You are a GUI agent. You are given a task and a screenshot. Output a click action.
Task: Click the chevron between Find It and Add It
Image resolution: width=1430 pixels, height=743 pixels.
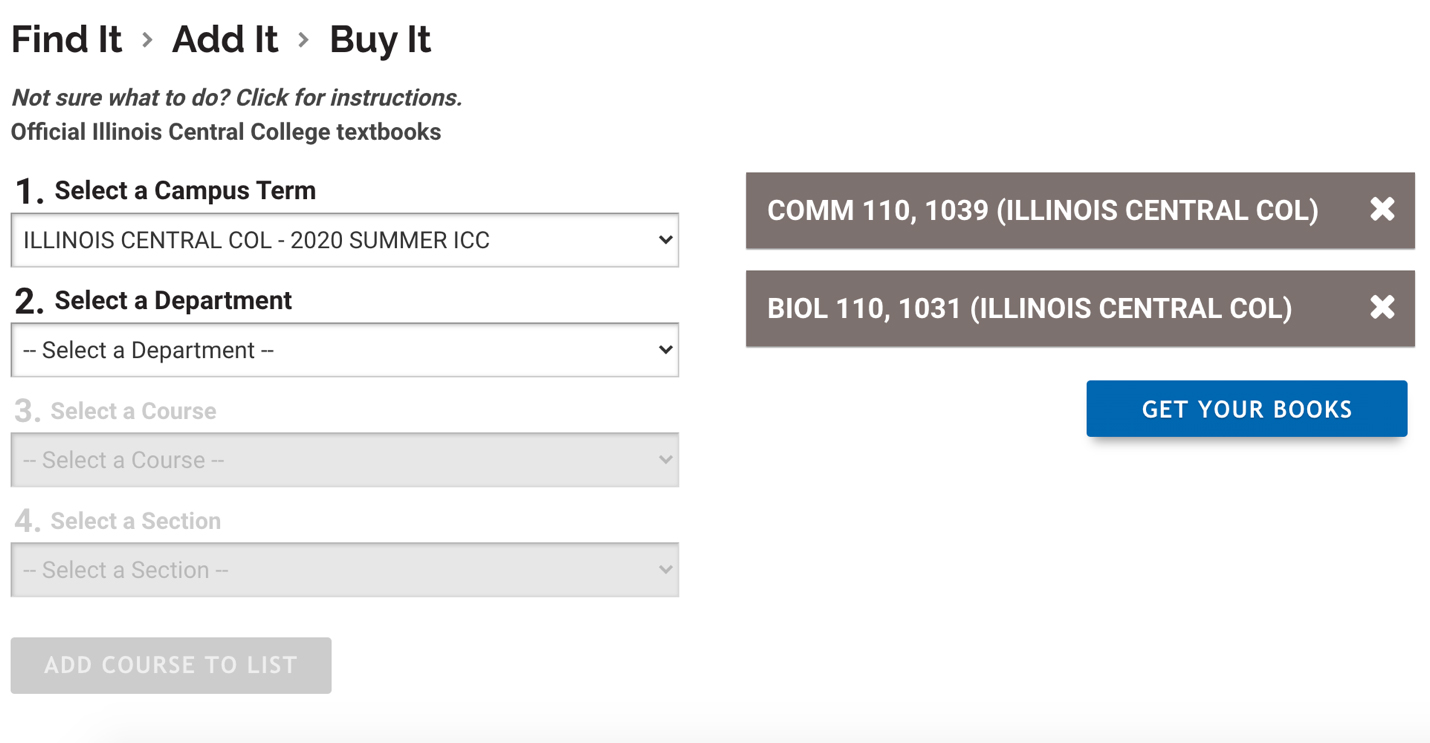(x=147, y=40)
